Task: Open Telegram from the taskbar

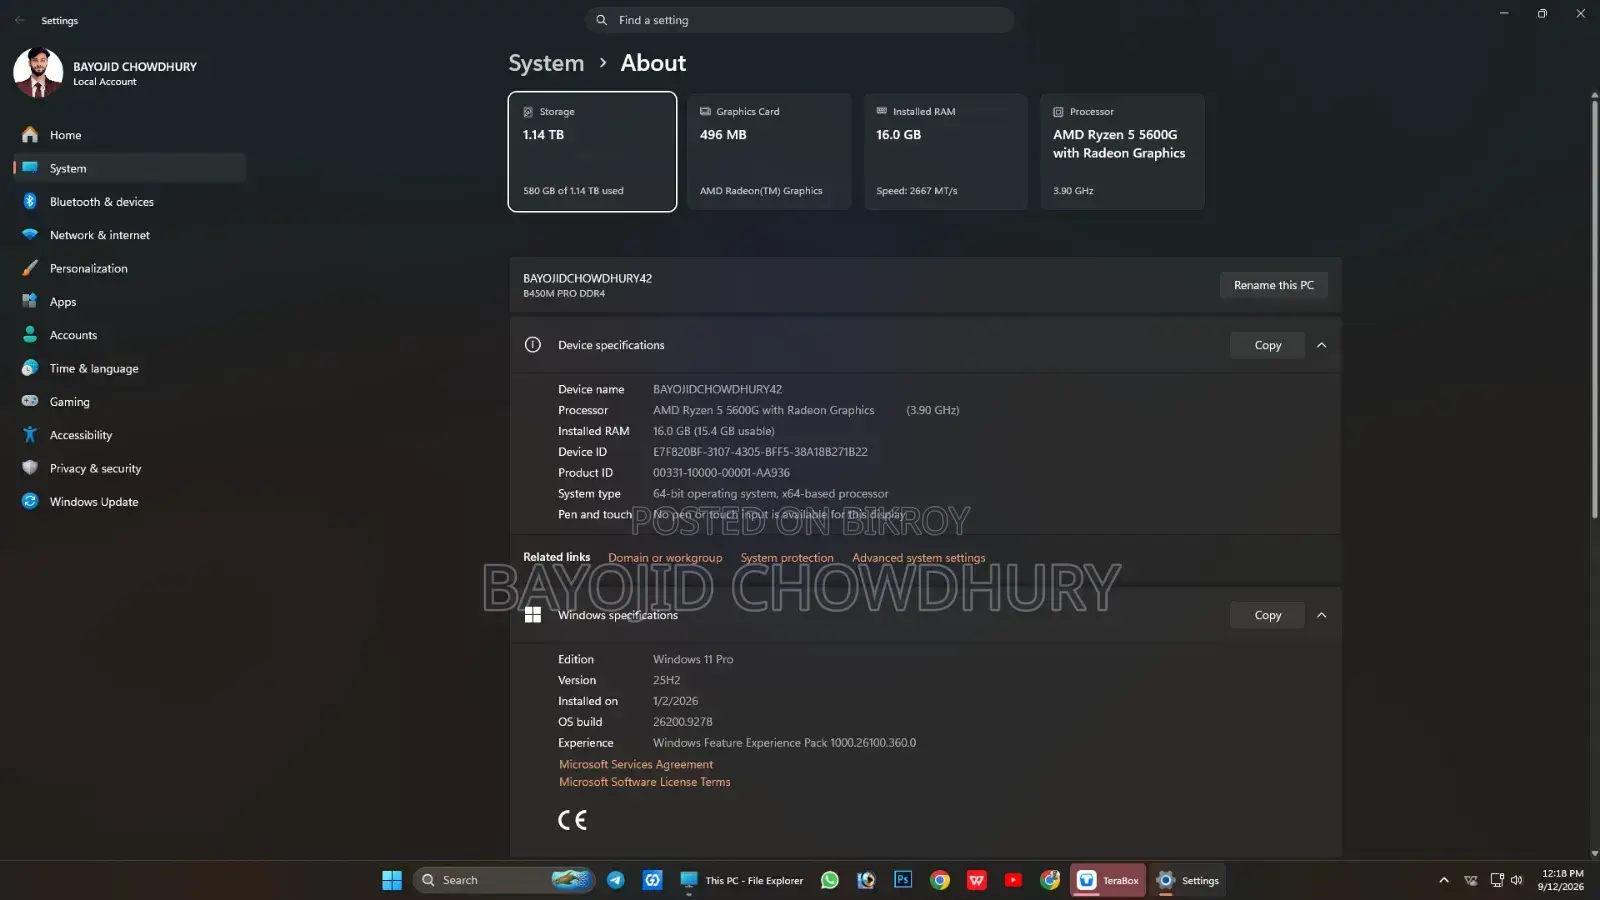Action: pyautogui.click(x=616, y=880)
